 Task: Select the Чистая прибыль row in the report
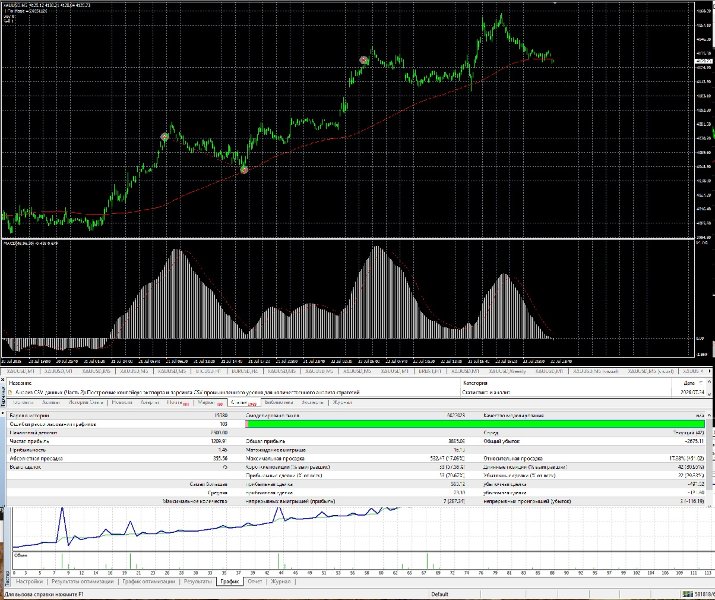[118, 441]
